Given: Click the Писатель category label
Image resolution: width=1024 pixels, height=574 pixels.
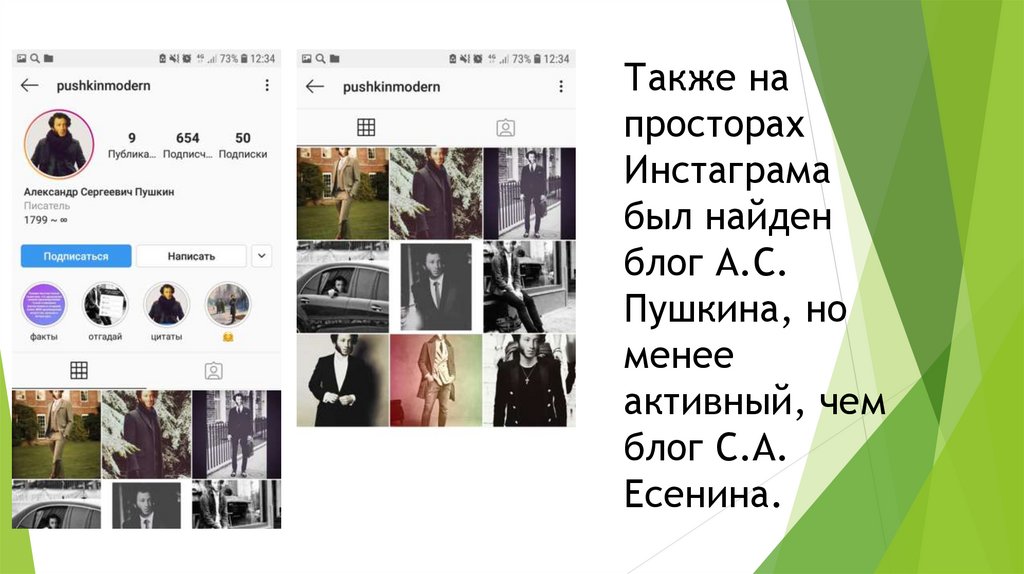Looking at the screenshot, I should tap(46, 206).
